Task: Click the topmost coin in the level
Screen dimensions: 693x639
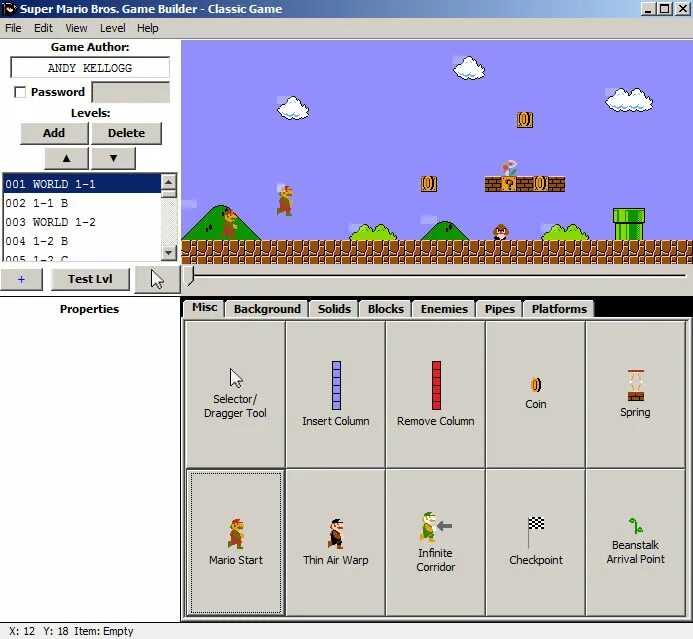Action: 525,120
